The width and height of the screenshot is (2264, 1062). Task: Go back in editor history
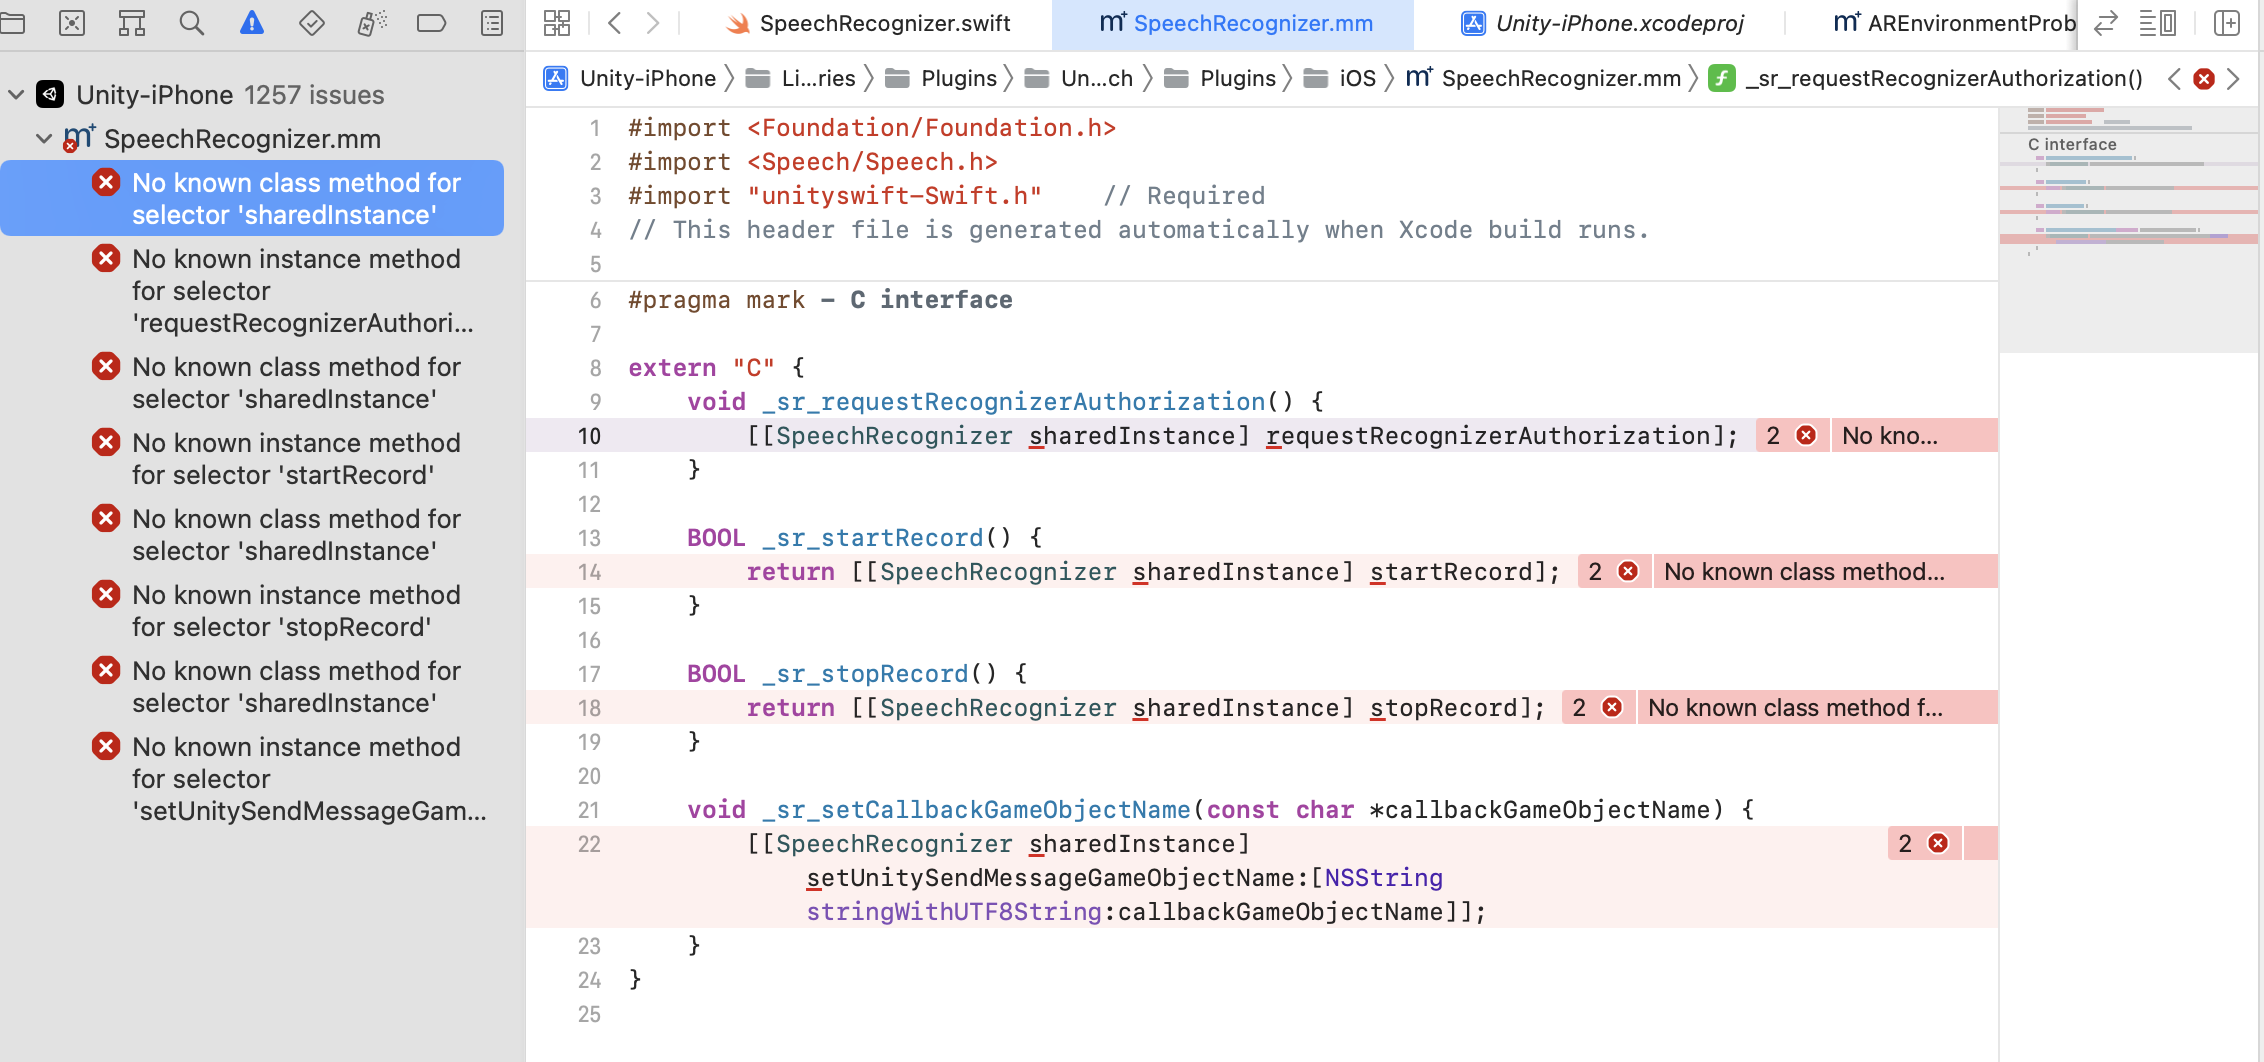coord(615,23)
